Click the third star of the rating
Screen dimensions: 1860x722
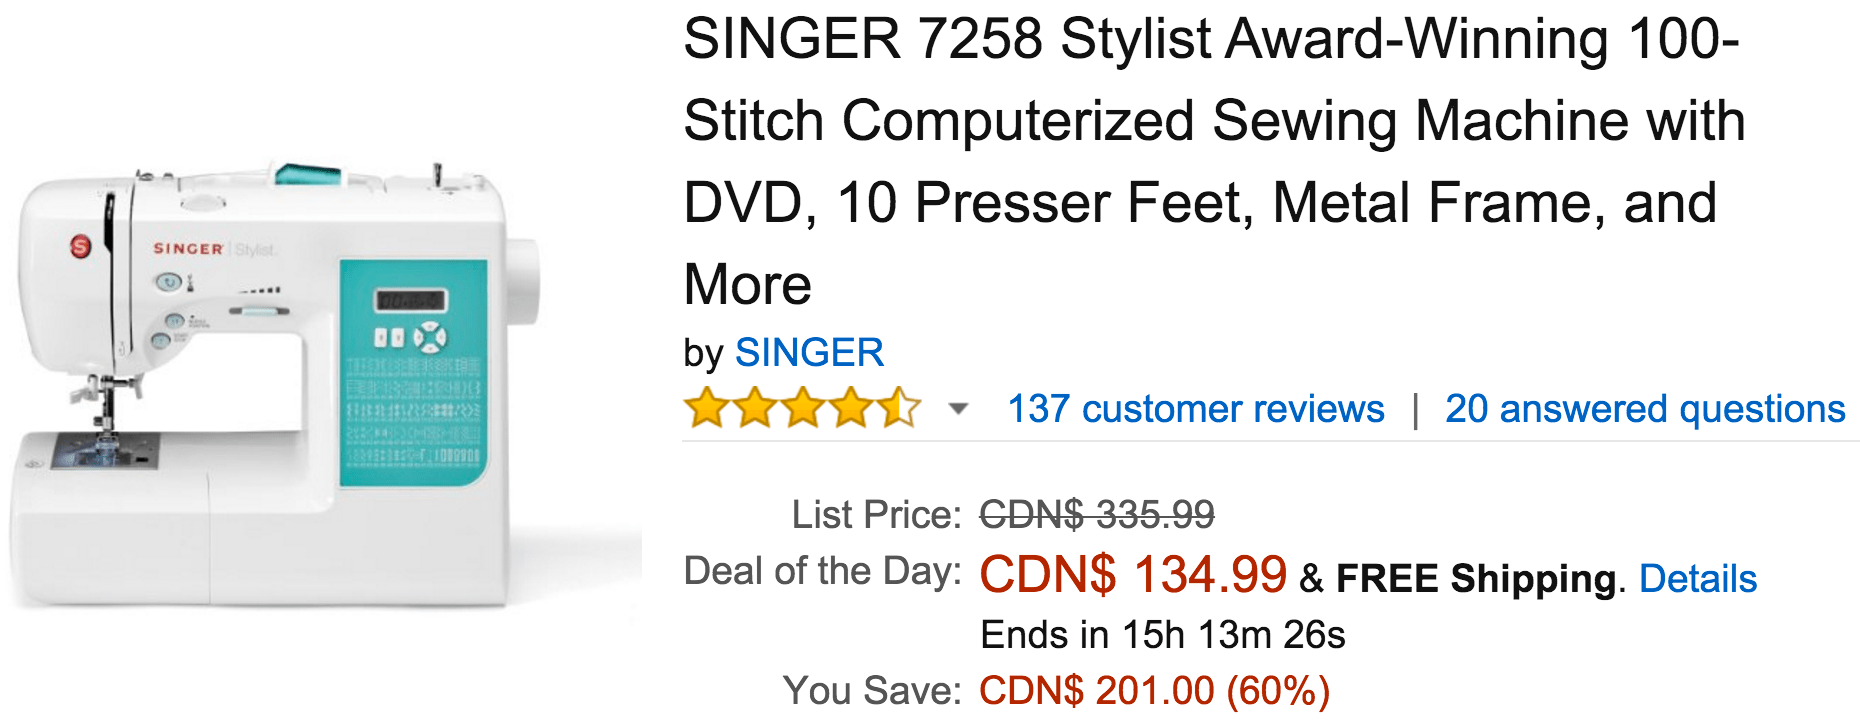tap(800, 408)
